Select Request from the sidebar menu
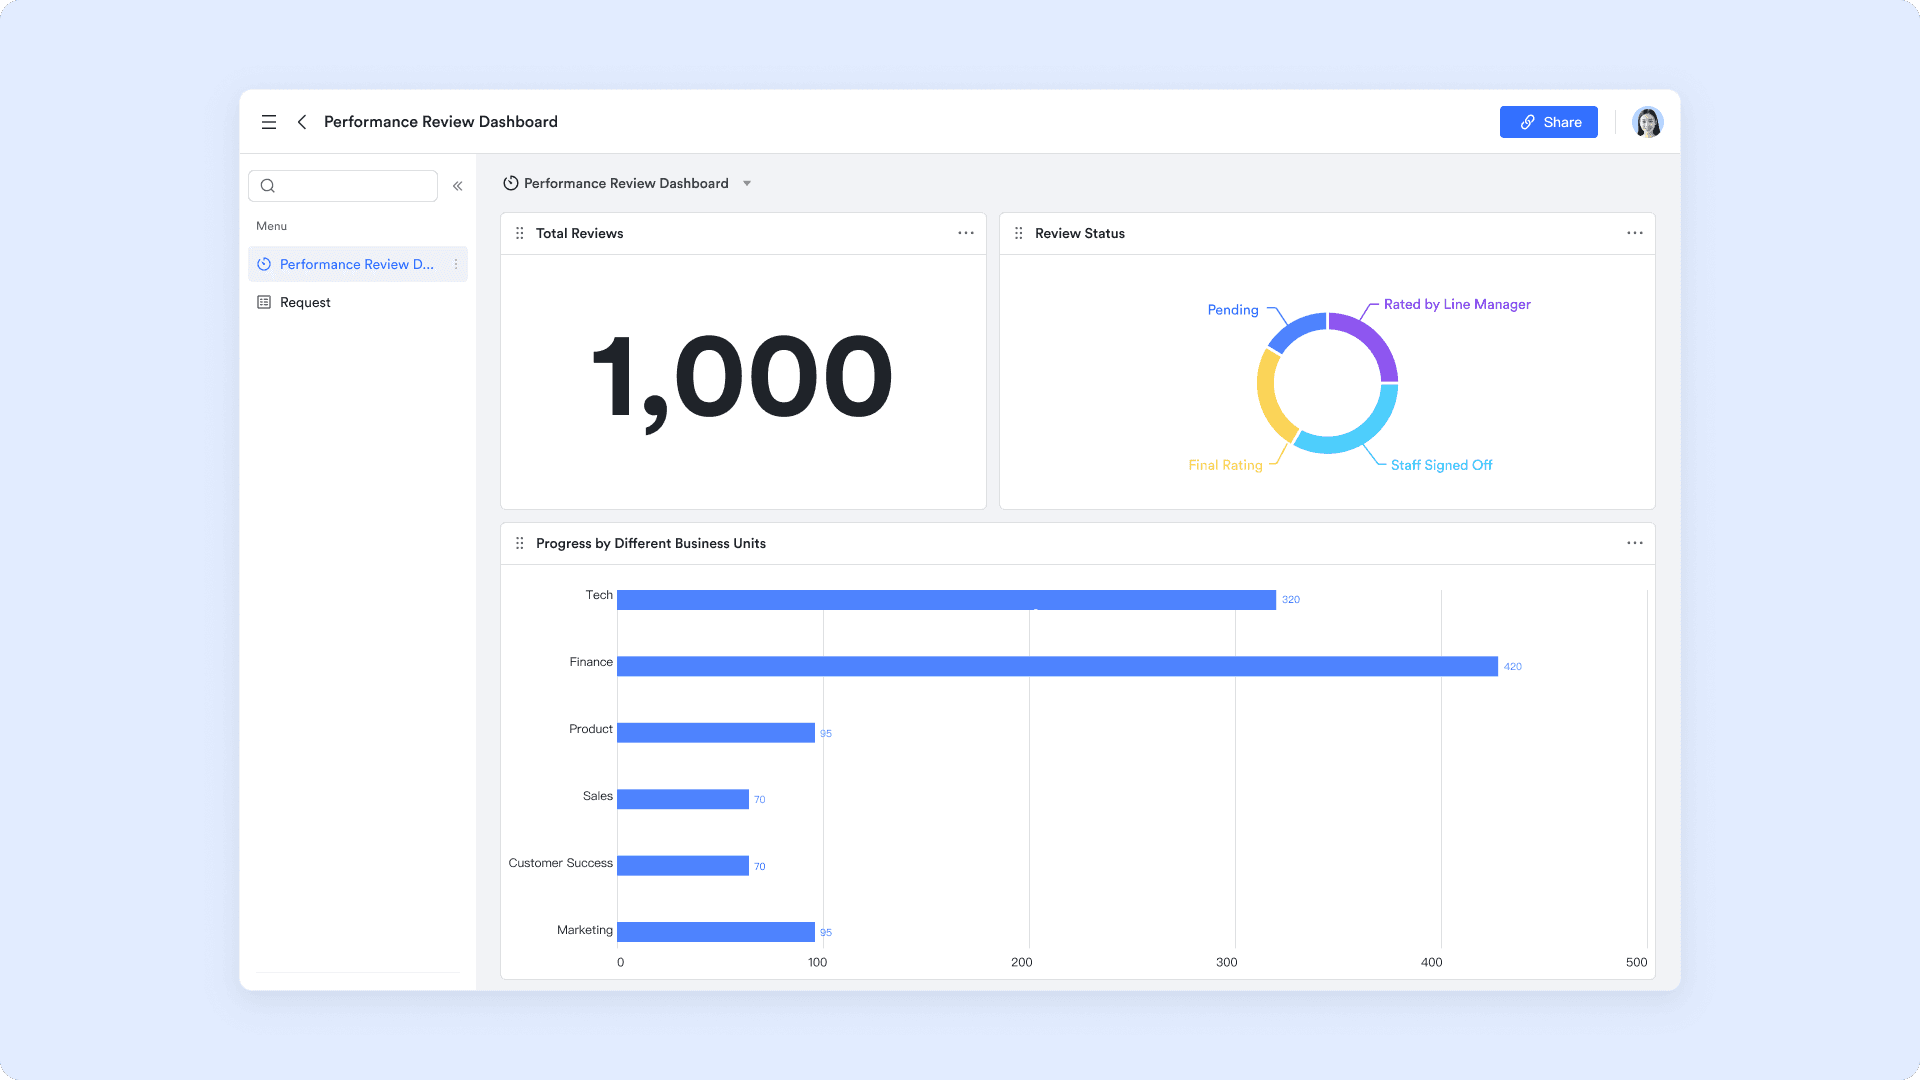Image resolution: width=1920 pixels, height=1080 pixels. (x=305, y=301)
